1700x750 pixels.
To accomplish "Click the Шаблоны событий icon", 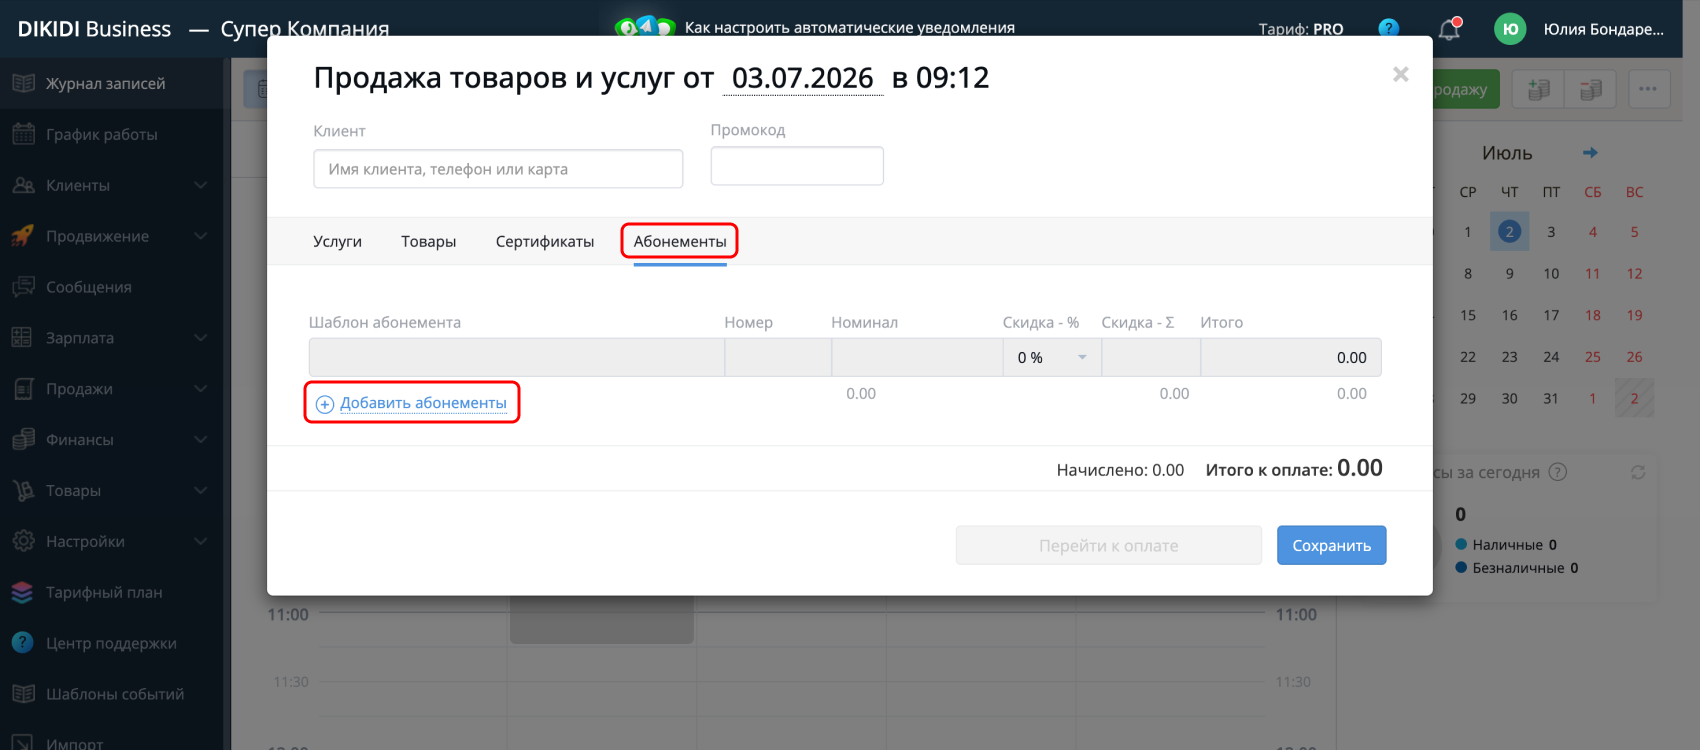I will [23, 694].
